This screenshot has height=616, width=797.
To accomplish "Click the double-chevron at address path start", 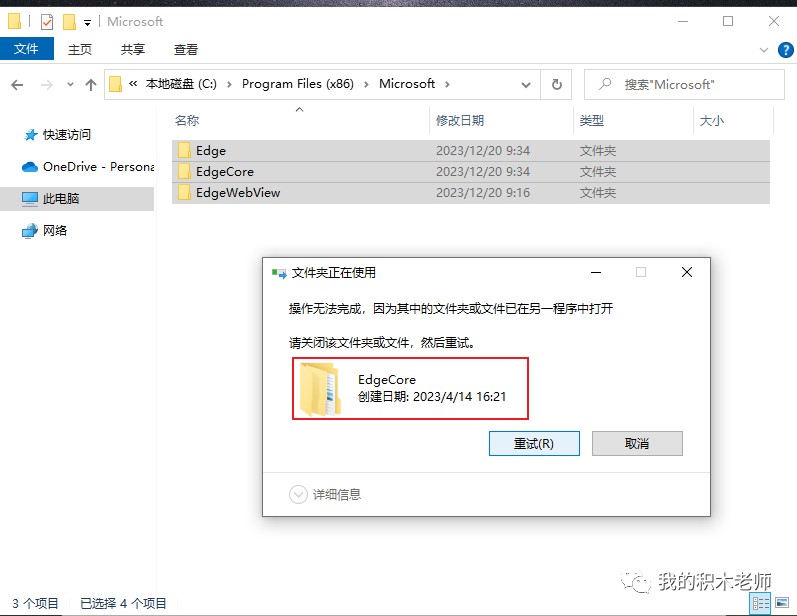I will [x=133, y=84].
